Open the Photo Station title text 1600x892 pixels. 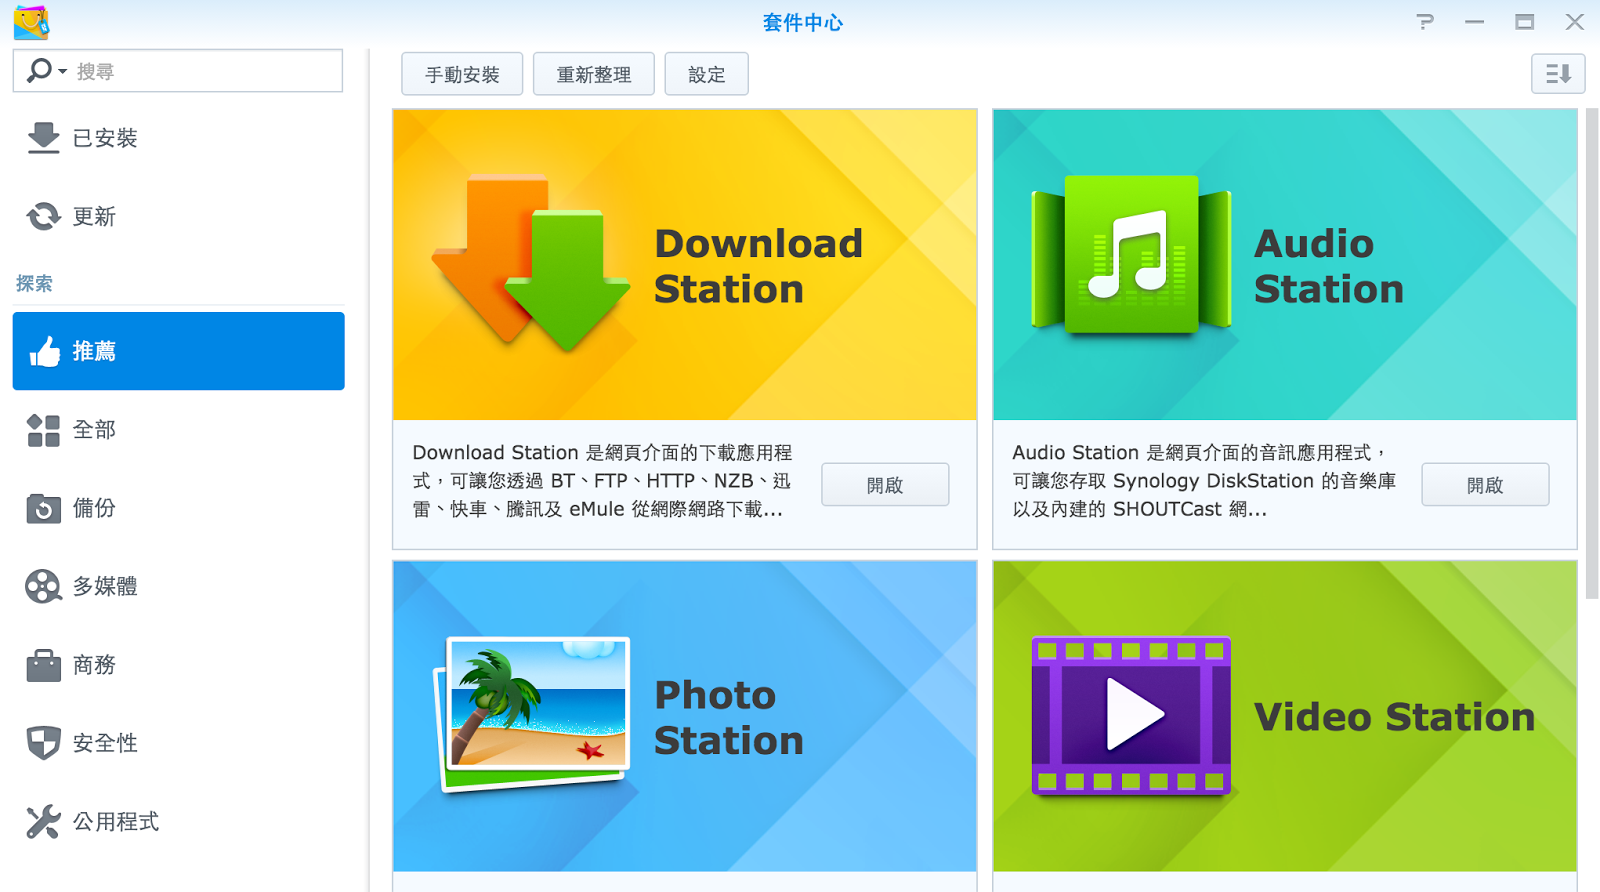(729, 718)
